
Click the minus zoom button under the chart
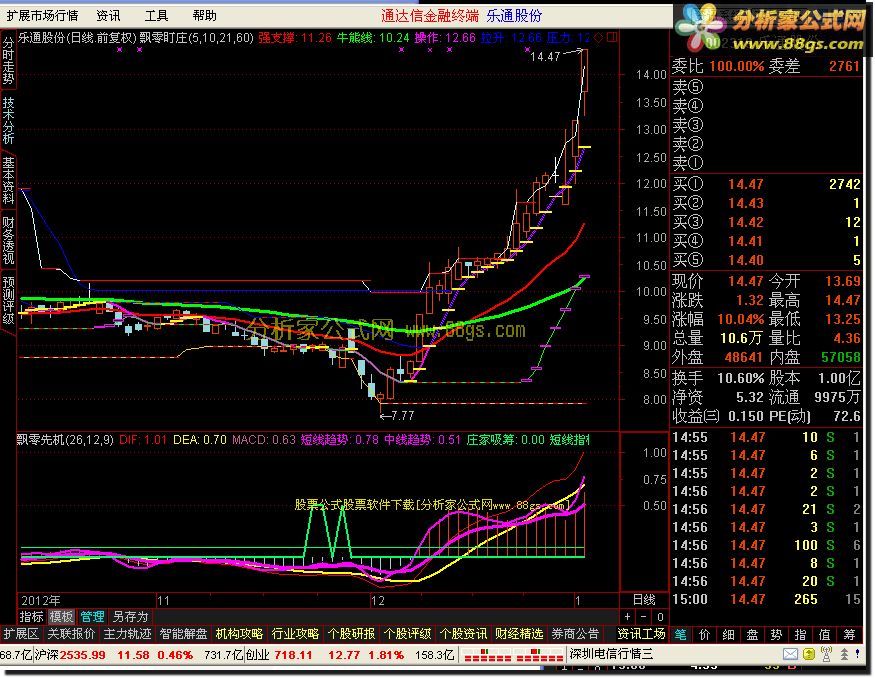coord(643,617)
